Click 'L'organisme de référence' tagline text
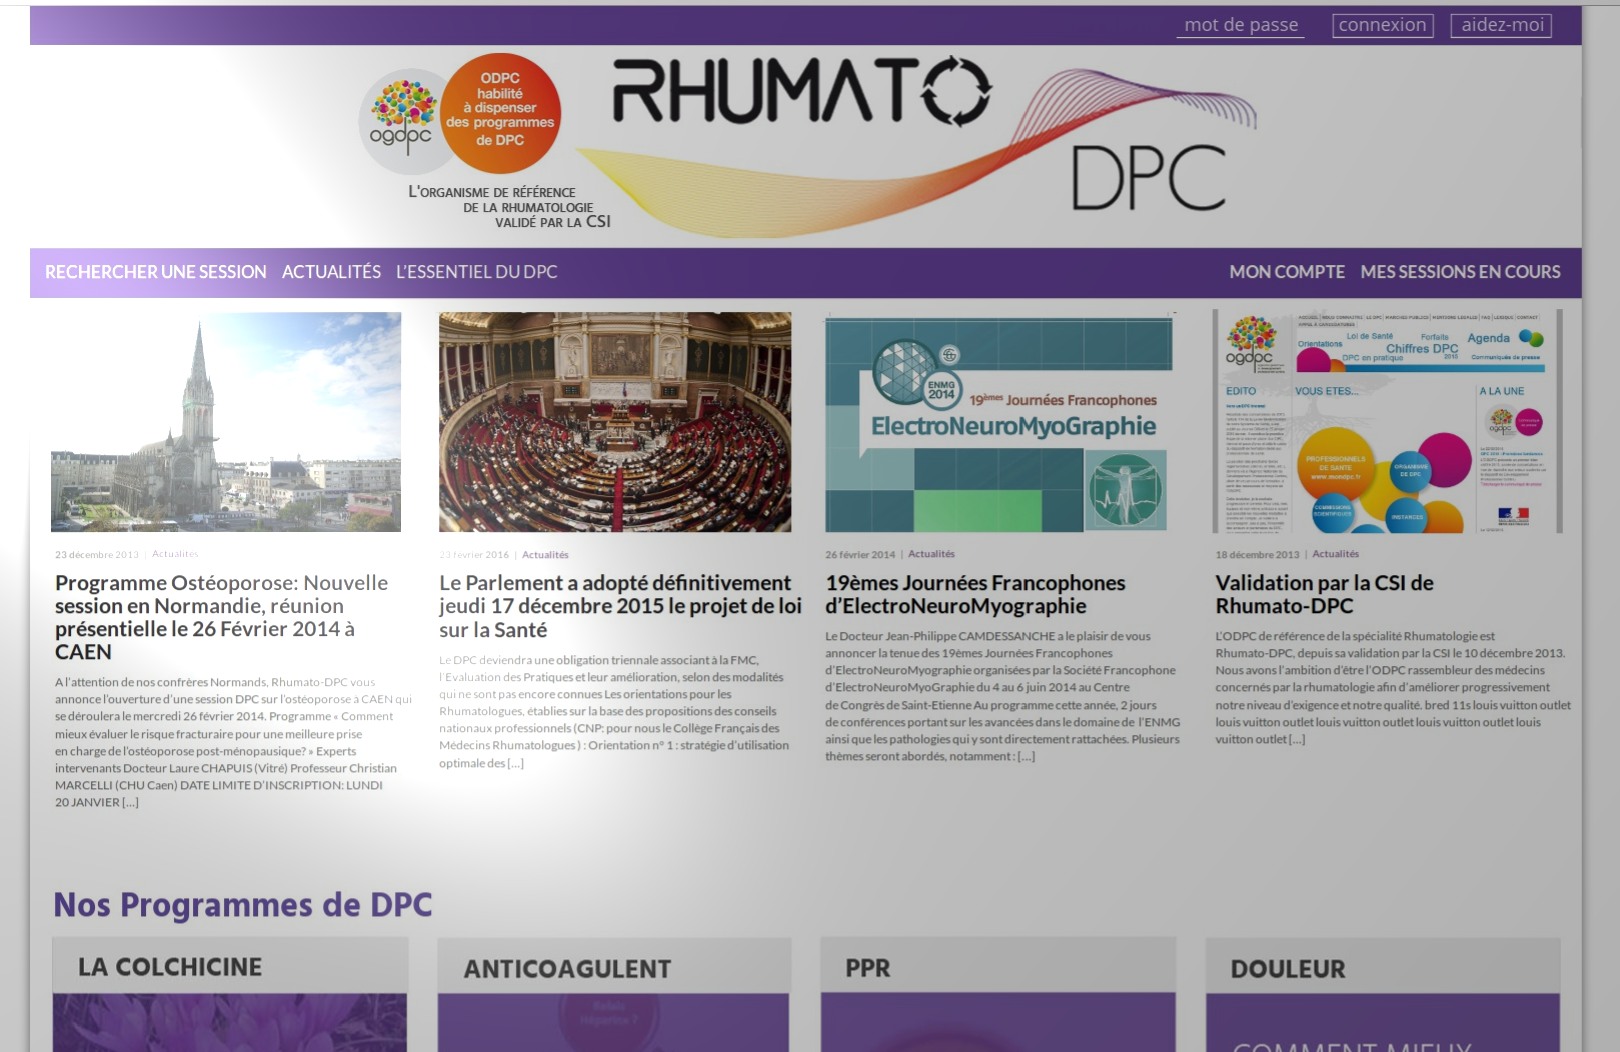The width and height of the screenshot is (1620, 1052). [x=509, y=207]
